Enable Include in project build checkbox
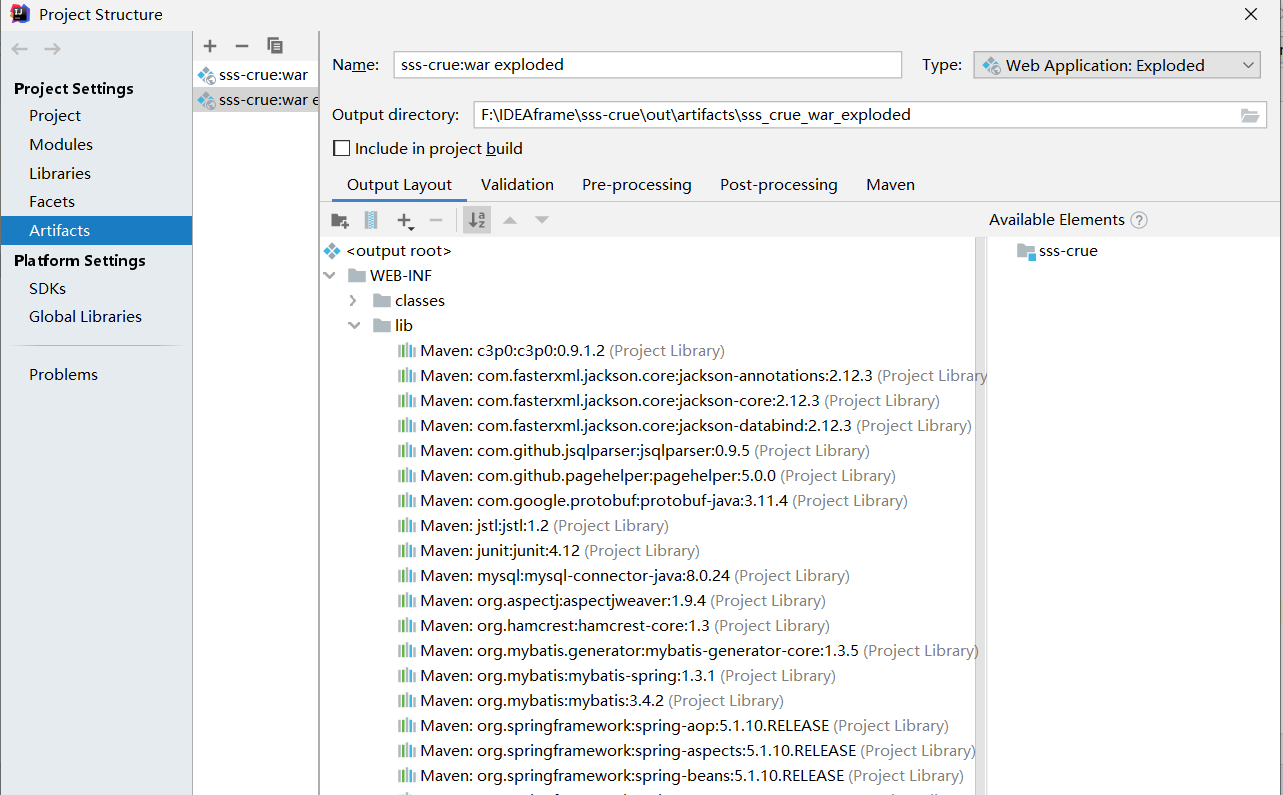This screenshot has height=795, width=1283. 343,149
